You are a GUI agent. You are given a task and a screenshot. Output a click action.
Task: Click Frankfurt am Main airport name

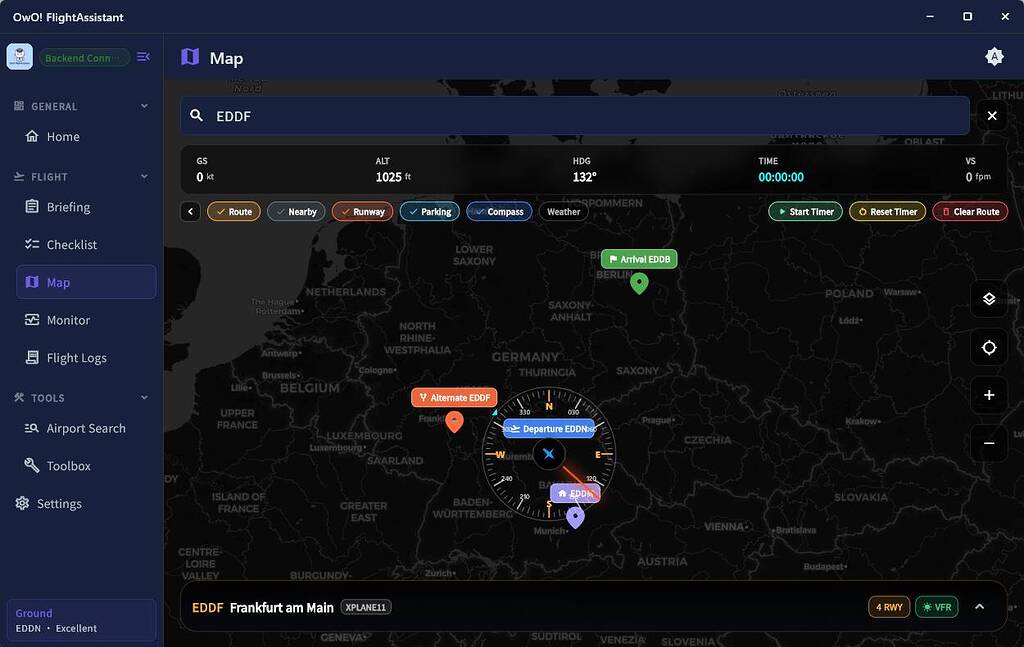point(281,607)
